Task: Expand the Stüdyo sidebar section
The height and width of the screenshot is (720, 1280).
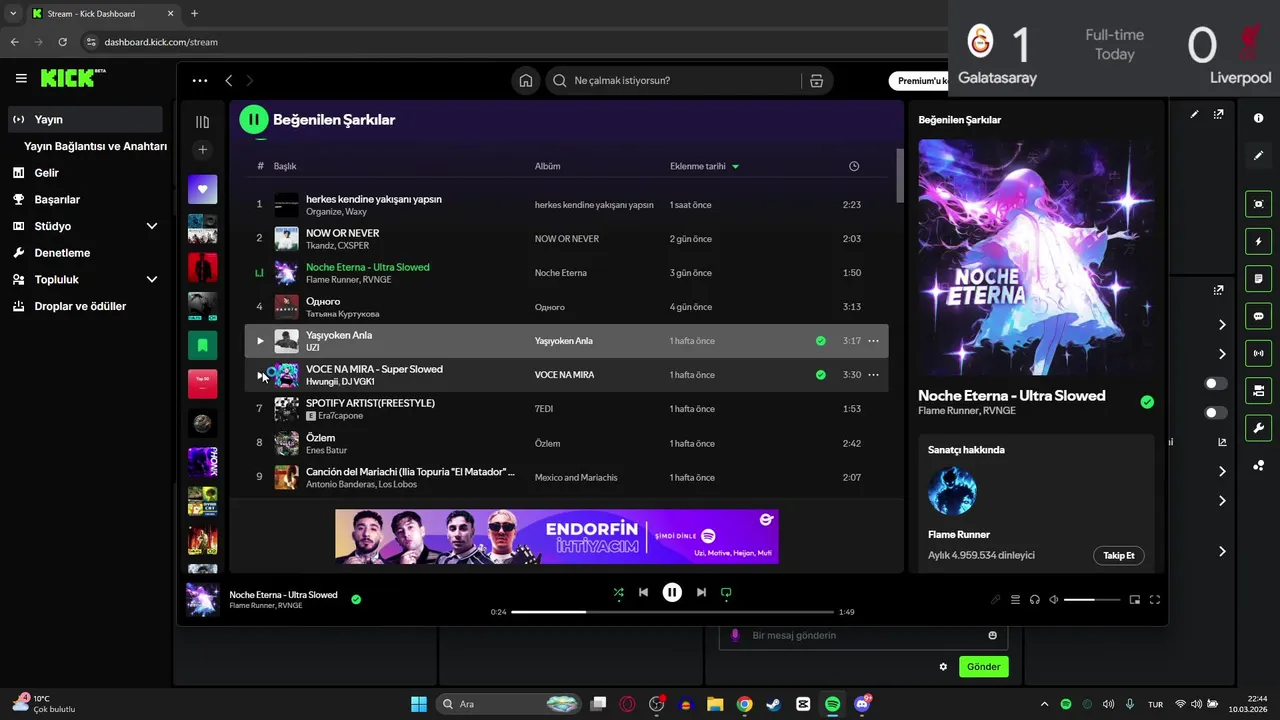Action: click(152, 226)
